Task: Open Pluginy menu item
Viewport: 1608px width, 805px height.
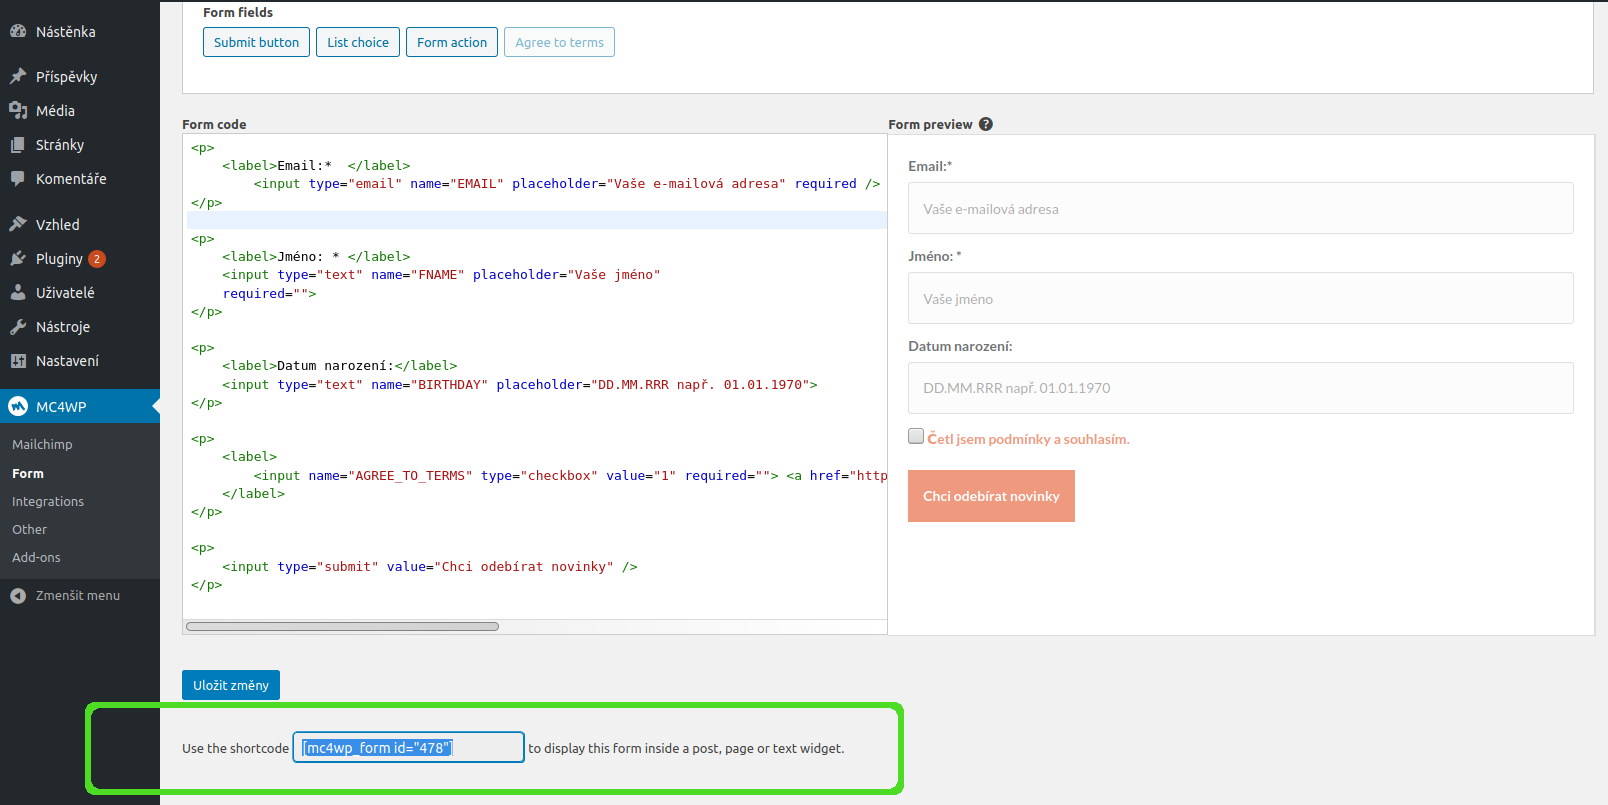Action: [80, 258]
